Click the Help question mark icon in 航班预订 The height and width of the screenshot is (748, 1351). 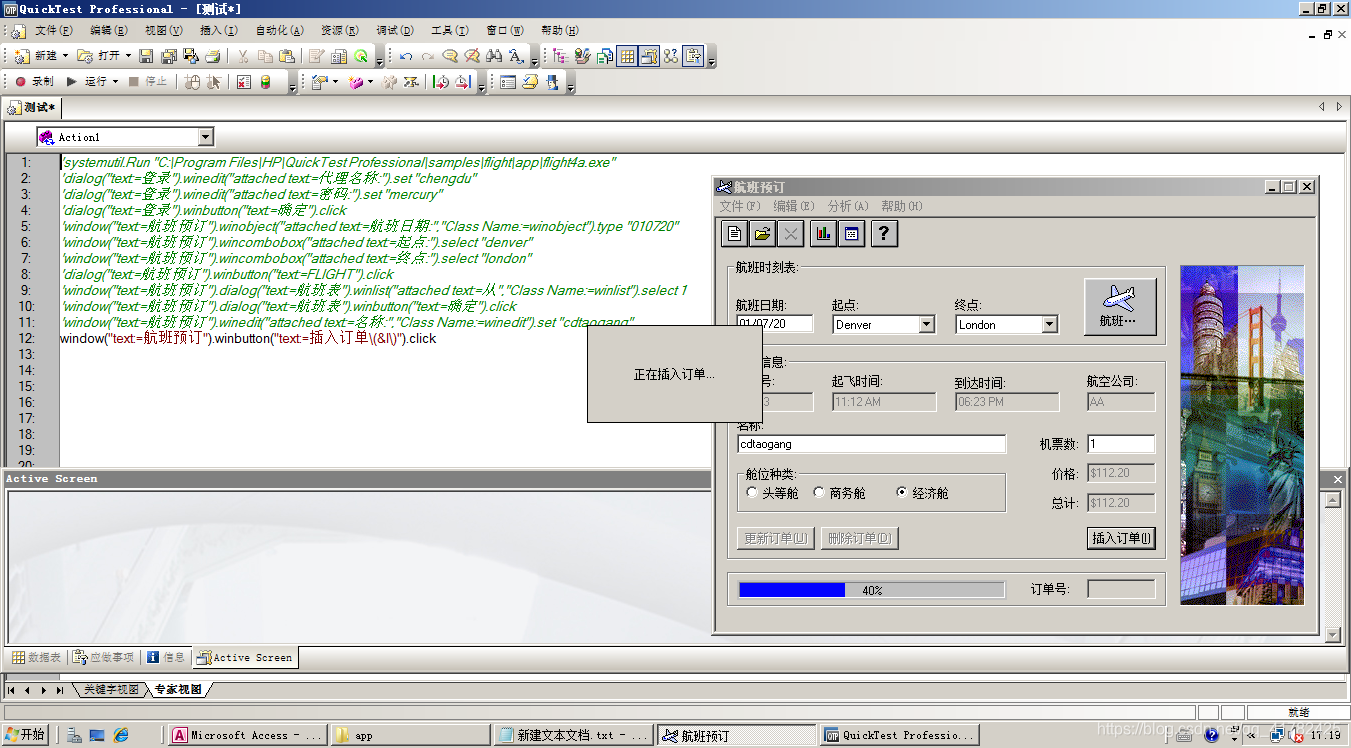pos(882,234)
